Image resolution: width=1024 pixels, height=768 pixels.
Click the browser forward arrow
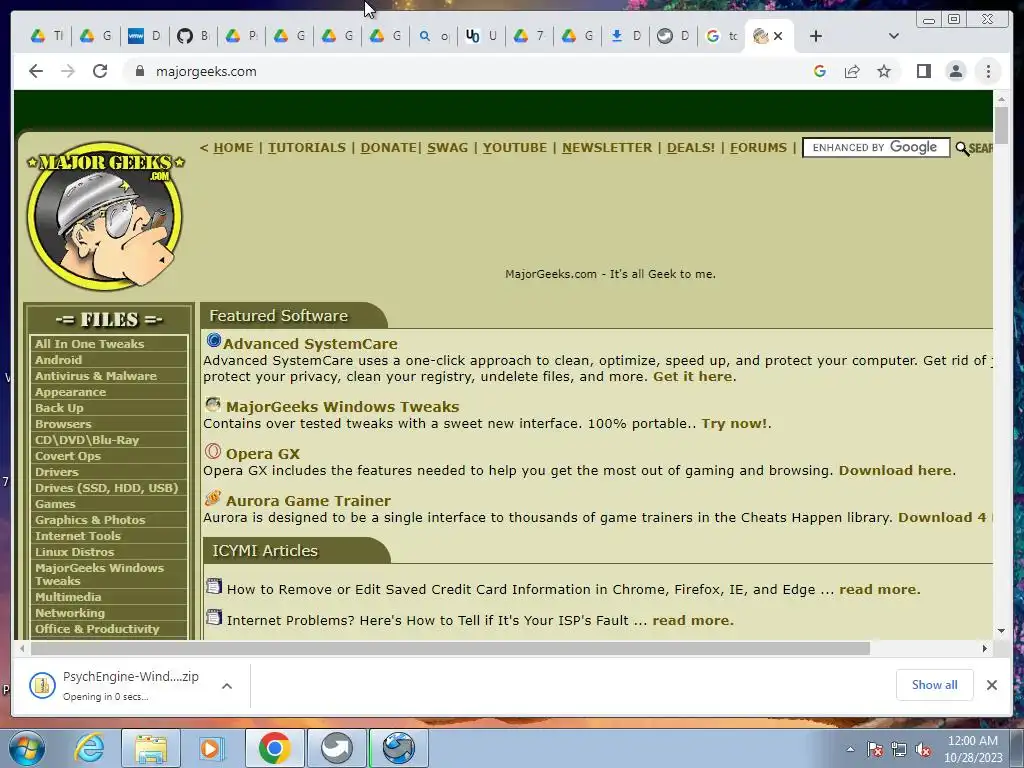[68, 71]
